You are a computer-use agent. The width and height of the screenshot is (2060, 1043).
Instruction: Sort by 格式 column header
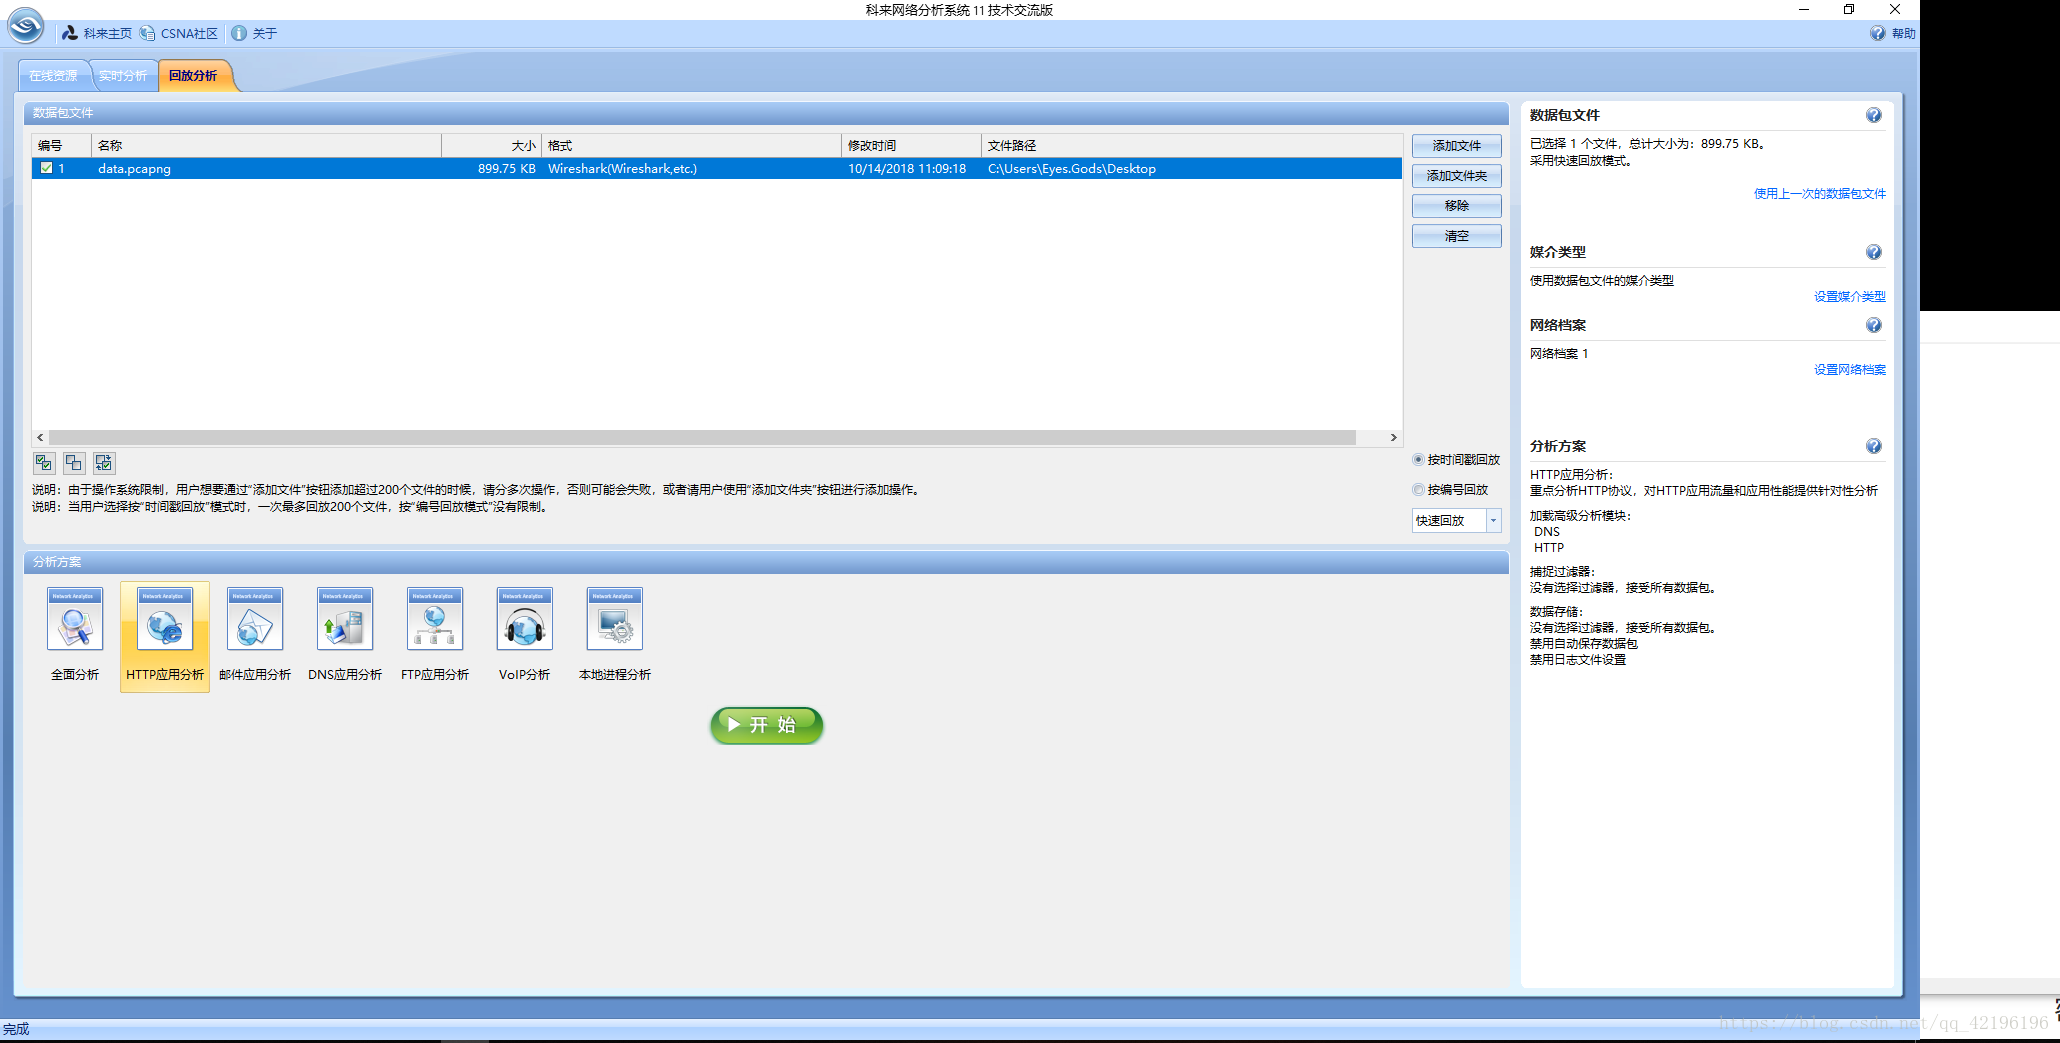[691, 145]
